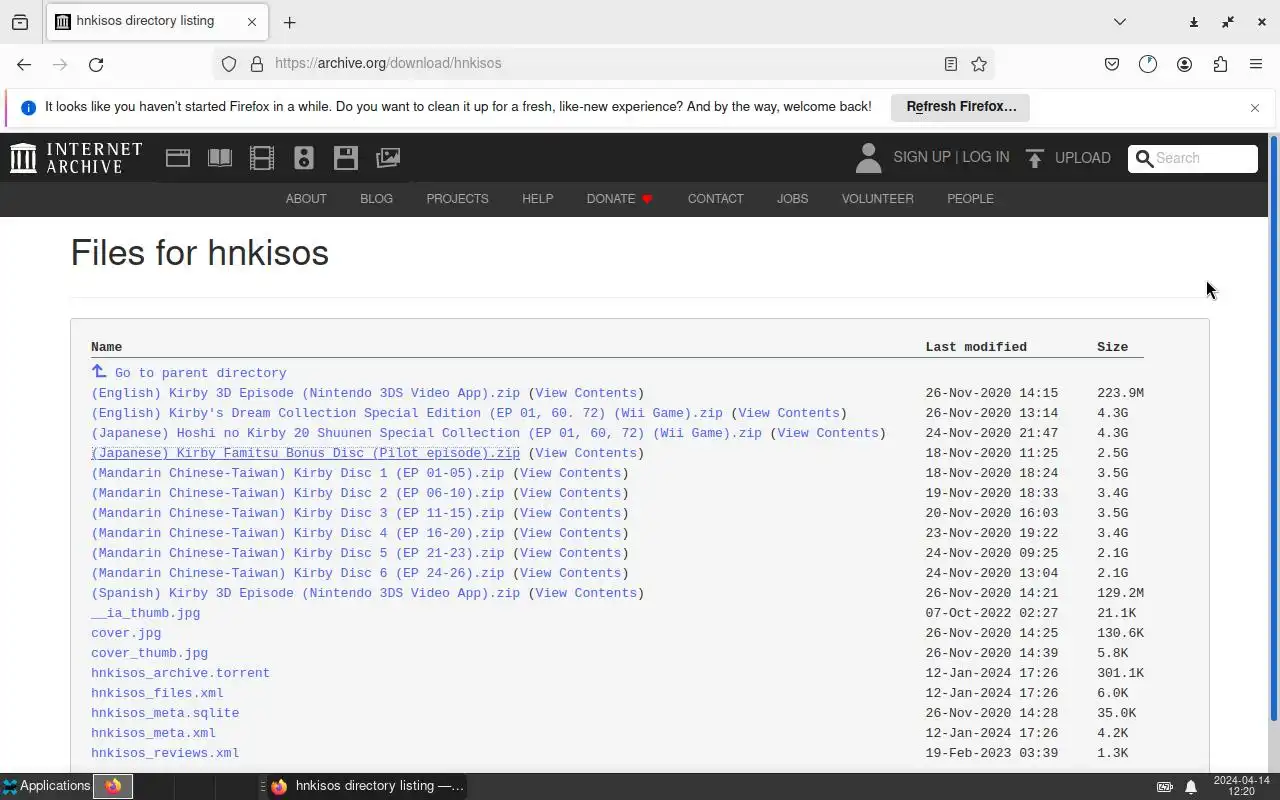Download Kirby Famitsu Bonus Disc zip
The height and width of the screenshot is (800, 1280).
pyautogui.click(x=305, y=453)
